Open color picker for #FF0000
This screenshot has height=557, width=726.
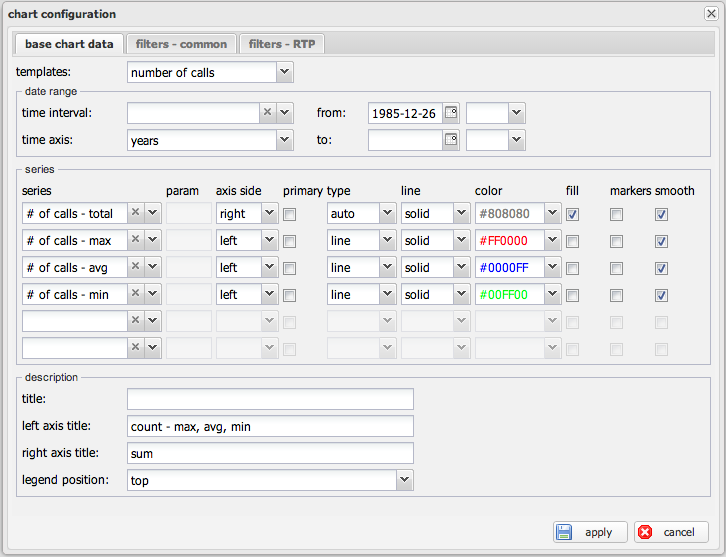click(553, 240)
